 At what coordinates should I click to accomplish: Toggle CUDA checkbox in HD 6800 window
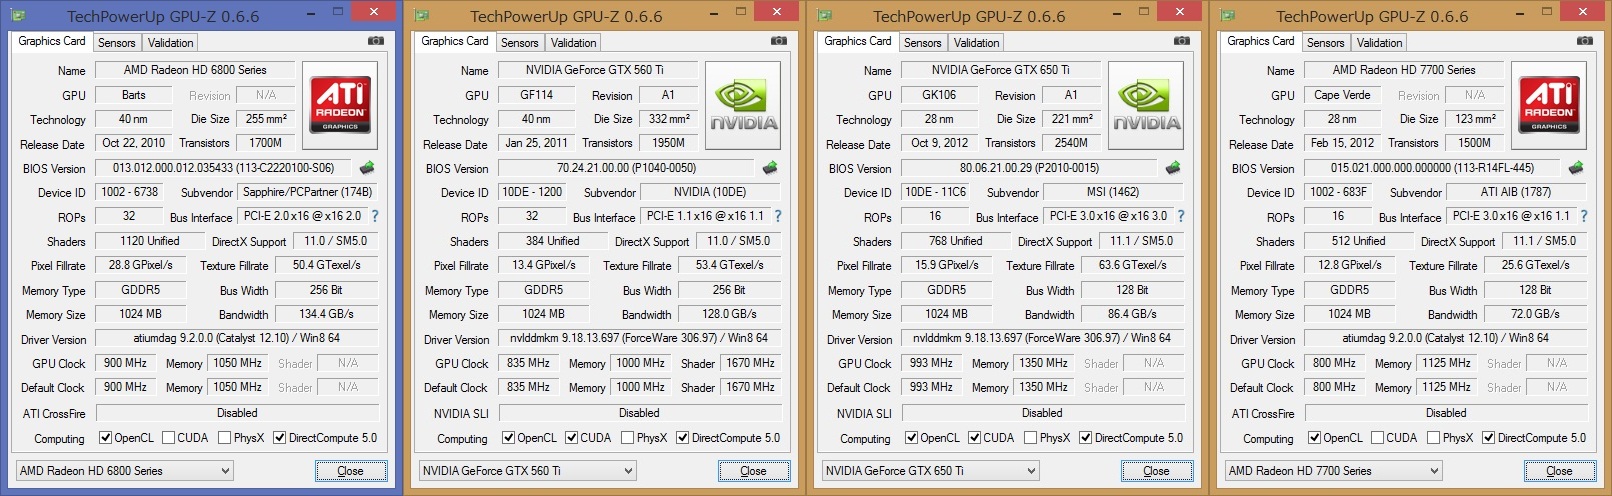point(168,438)
